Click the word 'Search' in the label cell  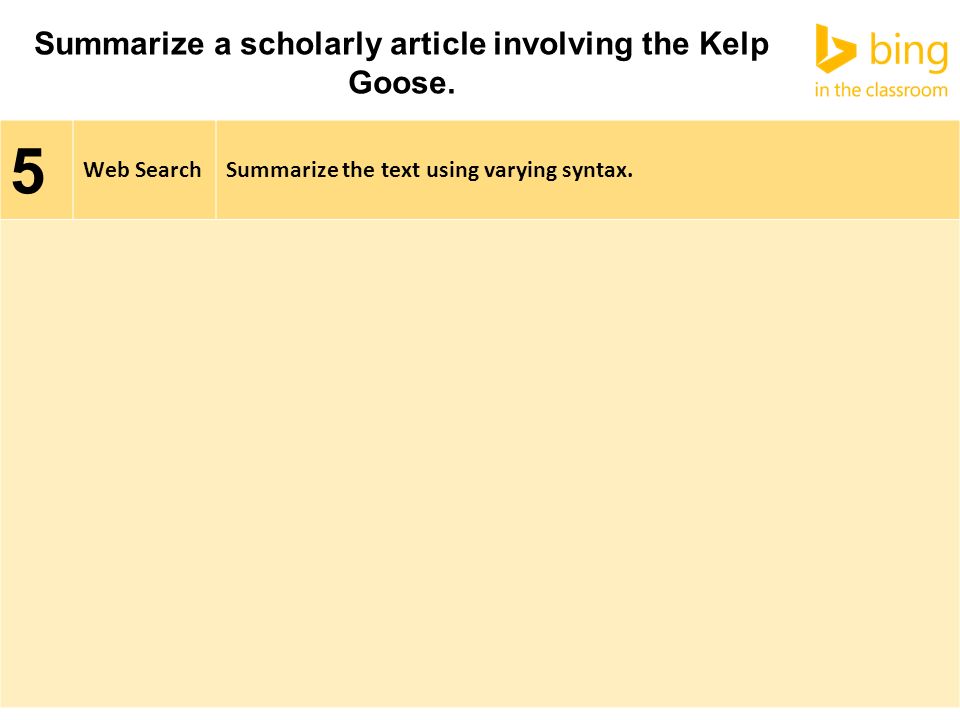168,170
